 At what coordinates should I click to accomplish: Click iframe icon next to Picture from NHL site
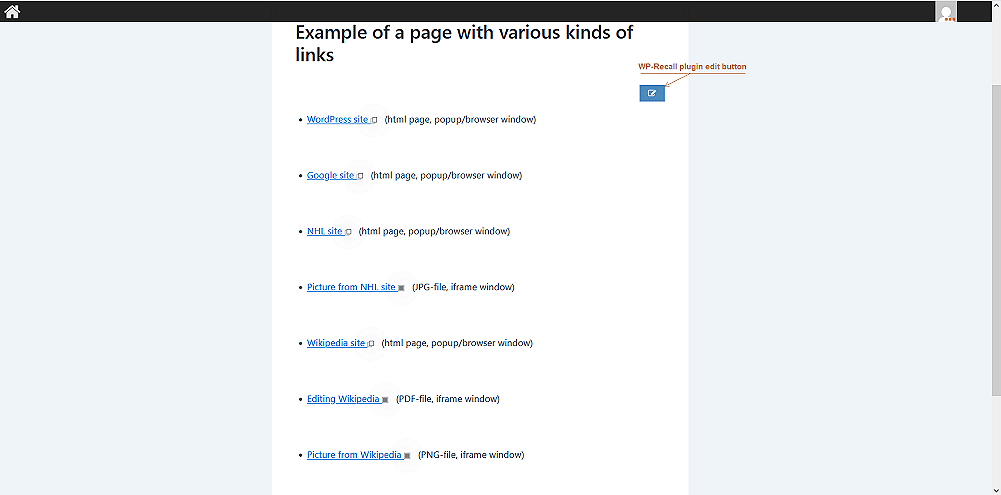pos(401,288)
